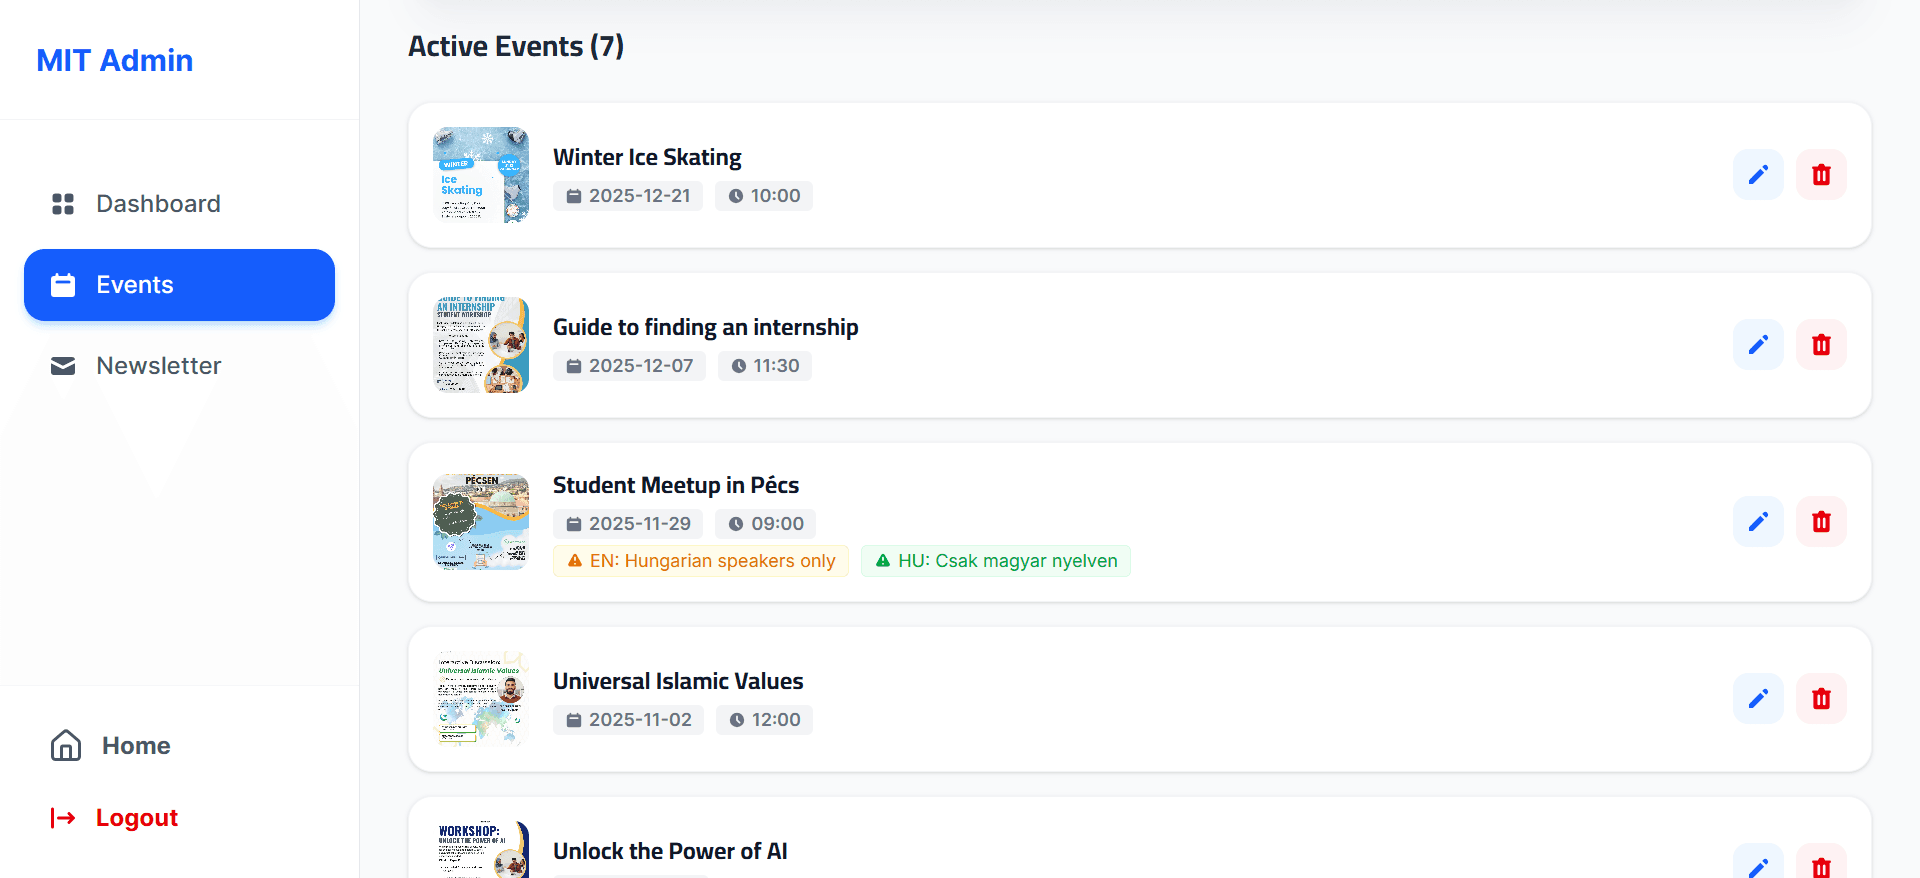
Task: Open the Newsletter section
Action: pos(179,366)
